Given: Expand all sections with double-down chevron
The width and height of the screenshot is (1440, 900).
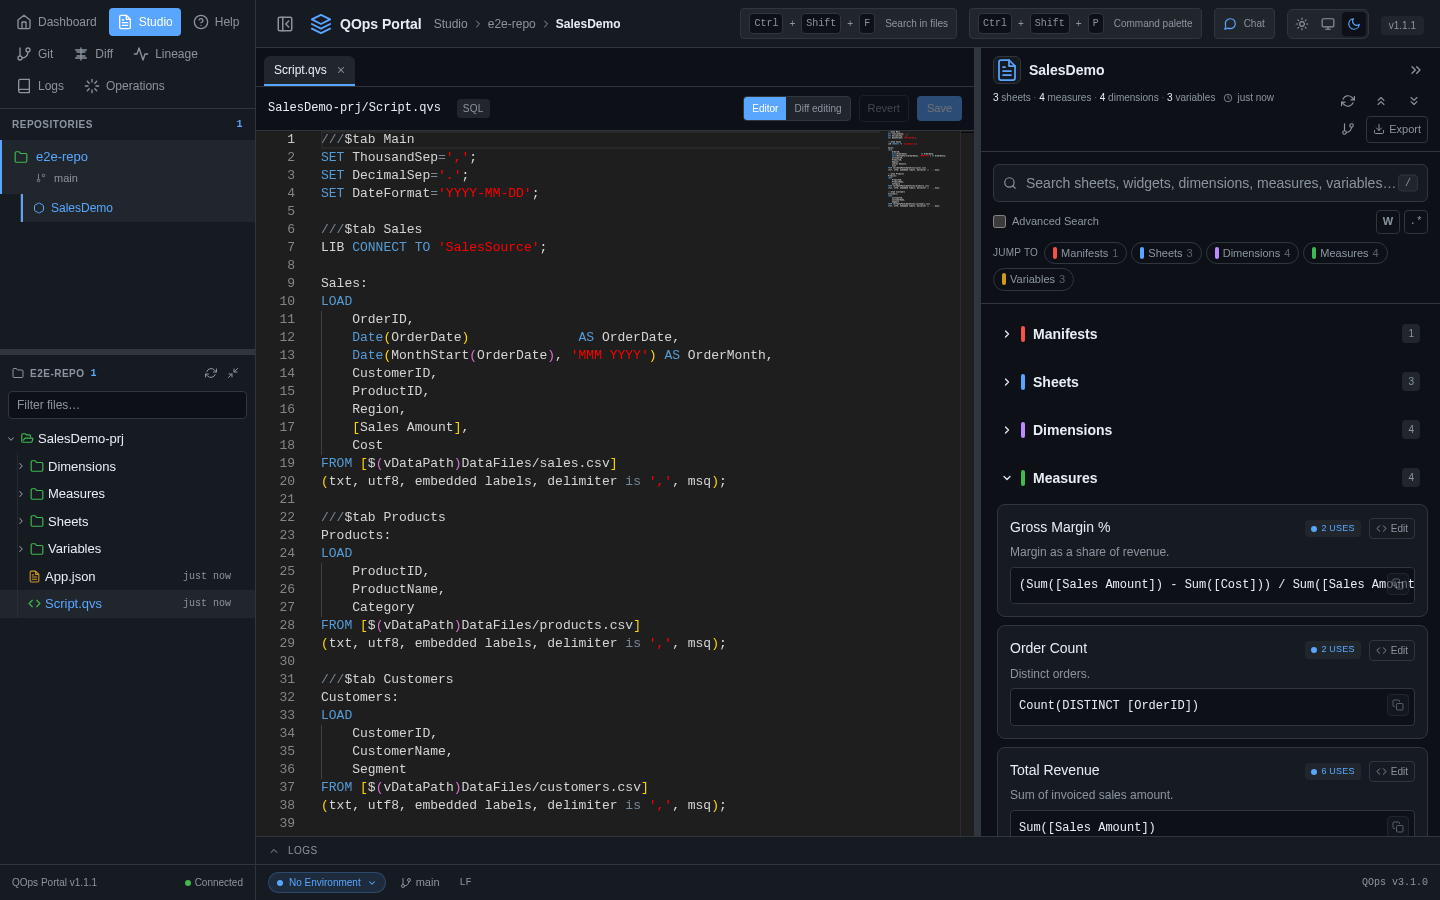Looking at the screenshot, I should point(1414,101).
